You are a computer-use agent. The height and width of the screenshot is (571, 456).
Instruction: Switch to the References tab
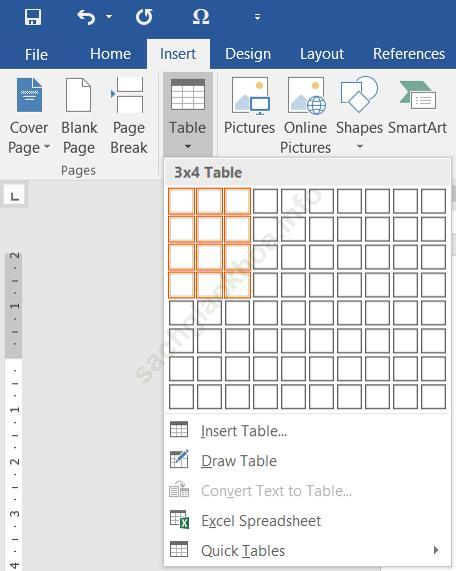click(409, 54)
